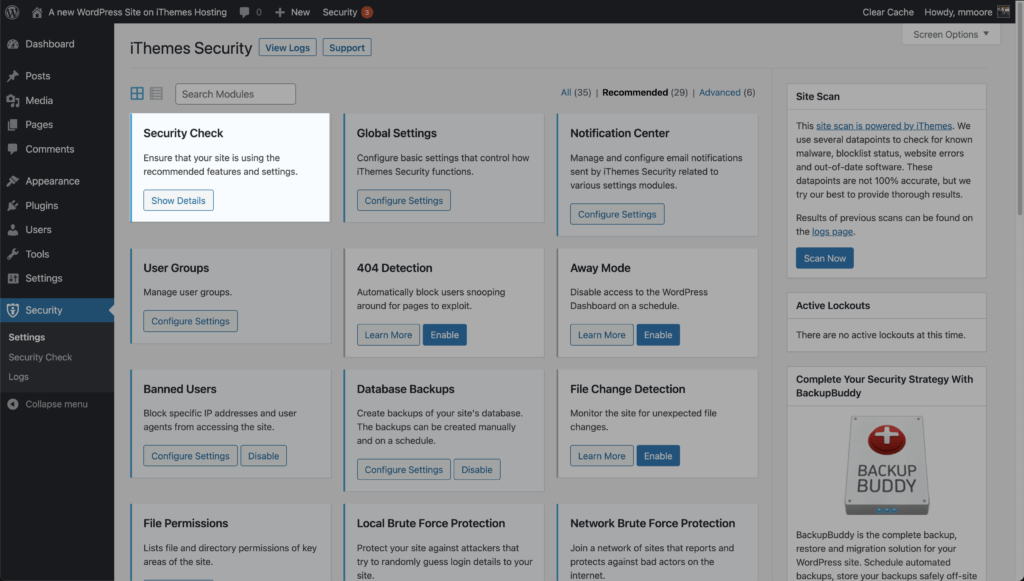The width and height of the screenshot is (1024, 581).
Task: Enable the File Change Detection module
Action: pyautogui.click(x=658, y=456)
